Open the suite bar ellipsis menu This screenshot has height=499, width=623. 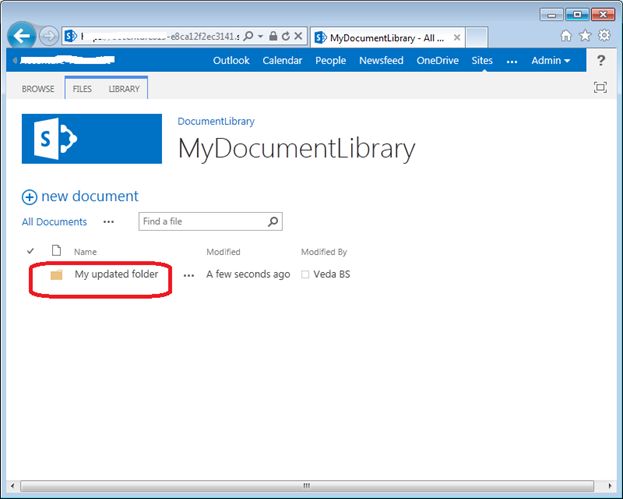(x=512, y=62)
